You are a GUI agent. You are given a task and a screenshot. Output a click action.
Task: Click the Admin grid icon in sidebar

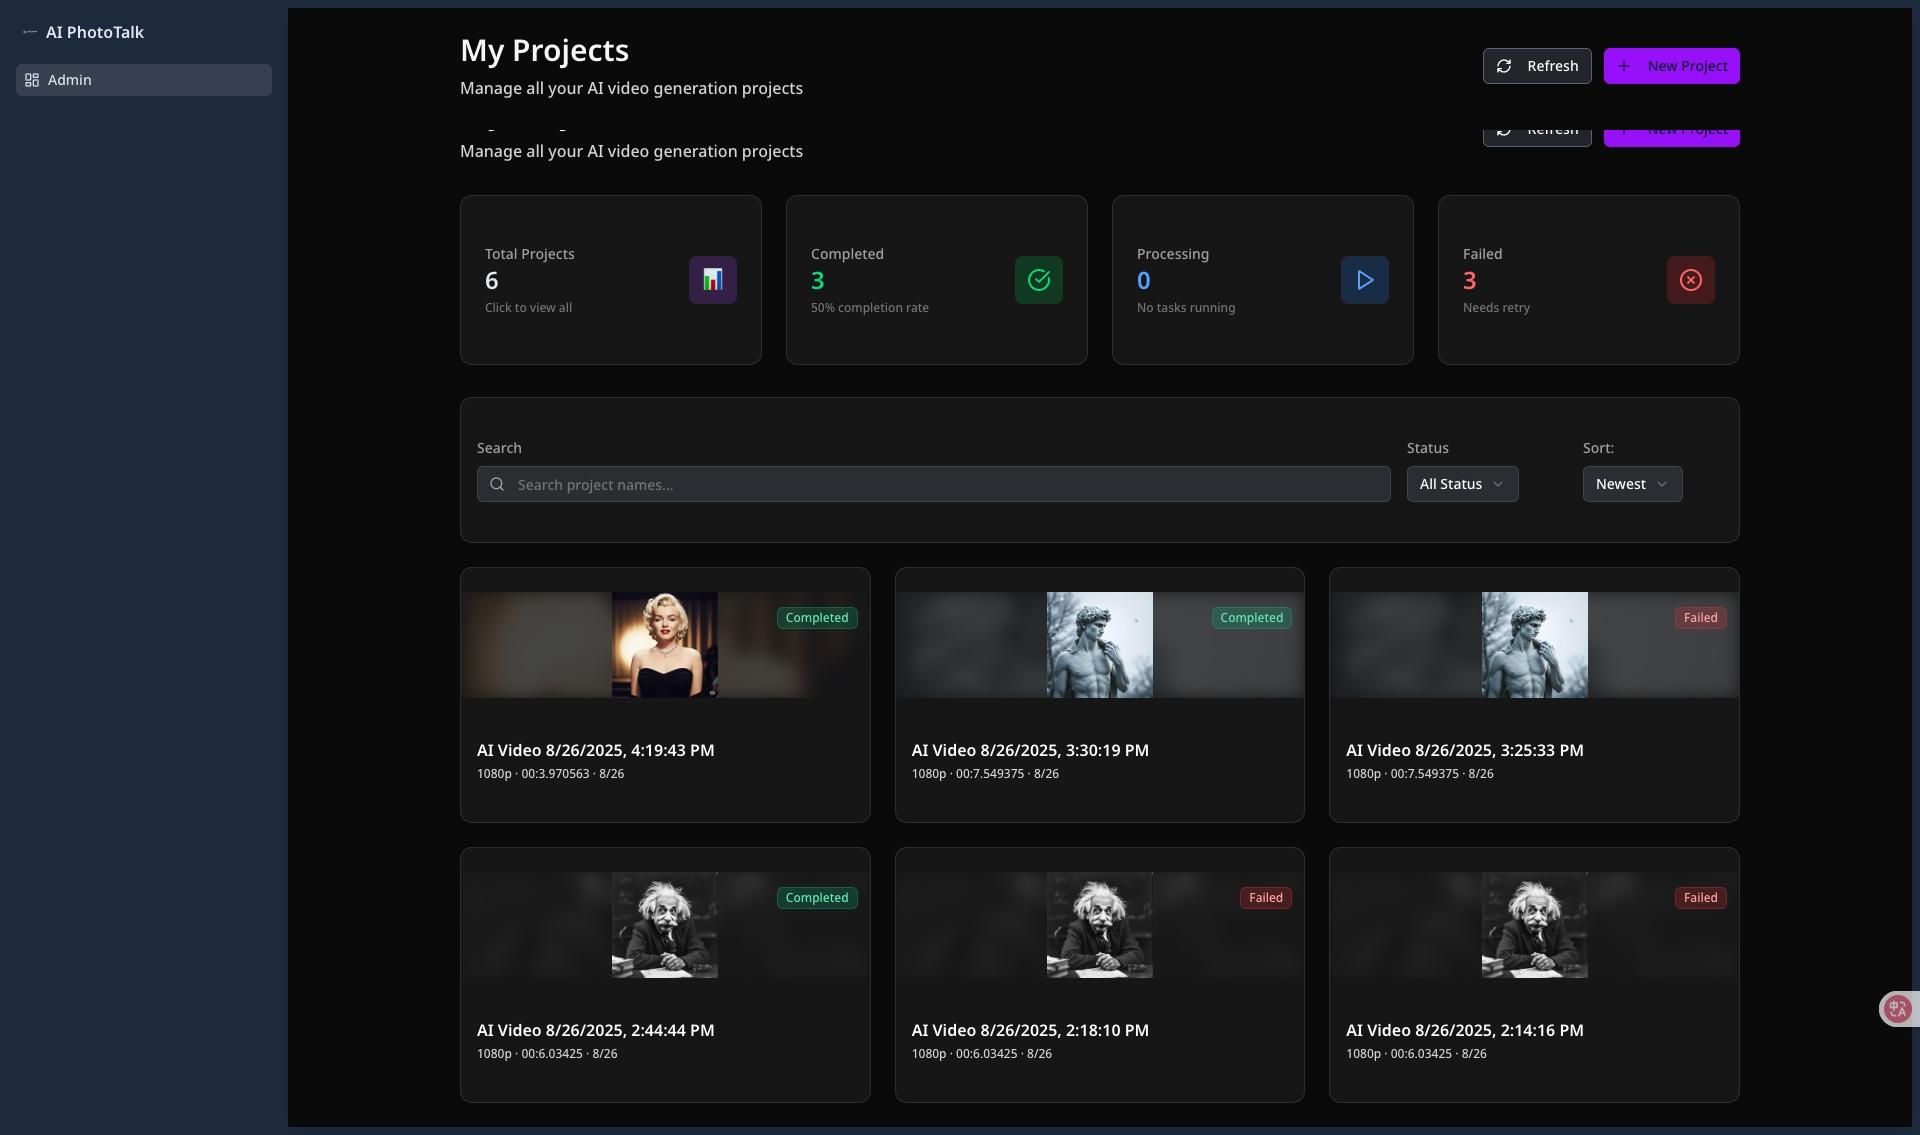pos(32,80)
